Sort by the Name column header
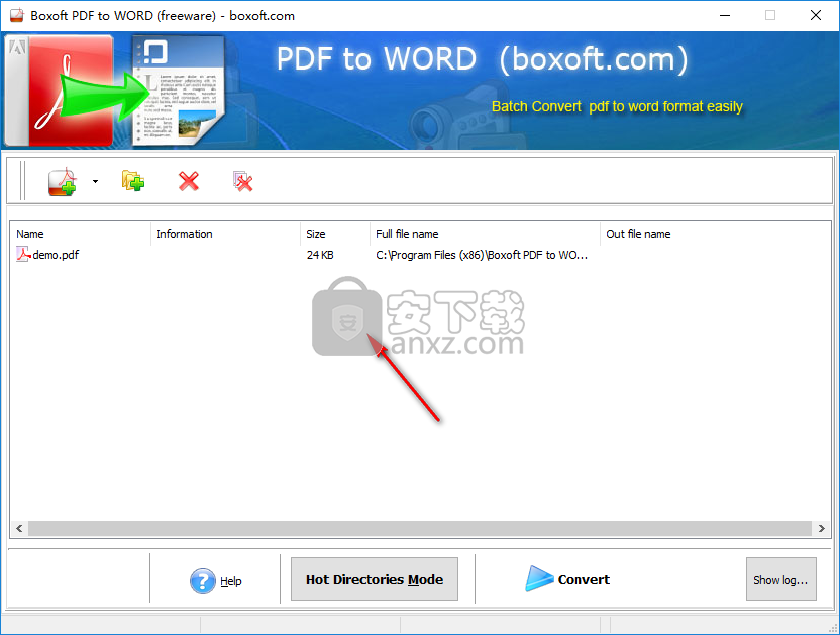This screenshot has width=840, height=635. (x=80, y=234)
